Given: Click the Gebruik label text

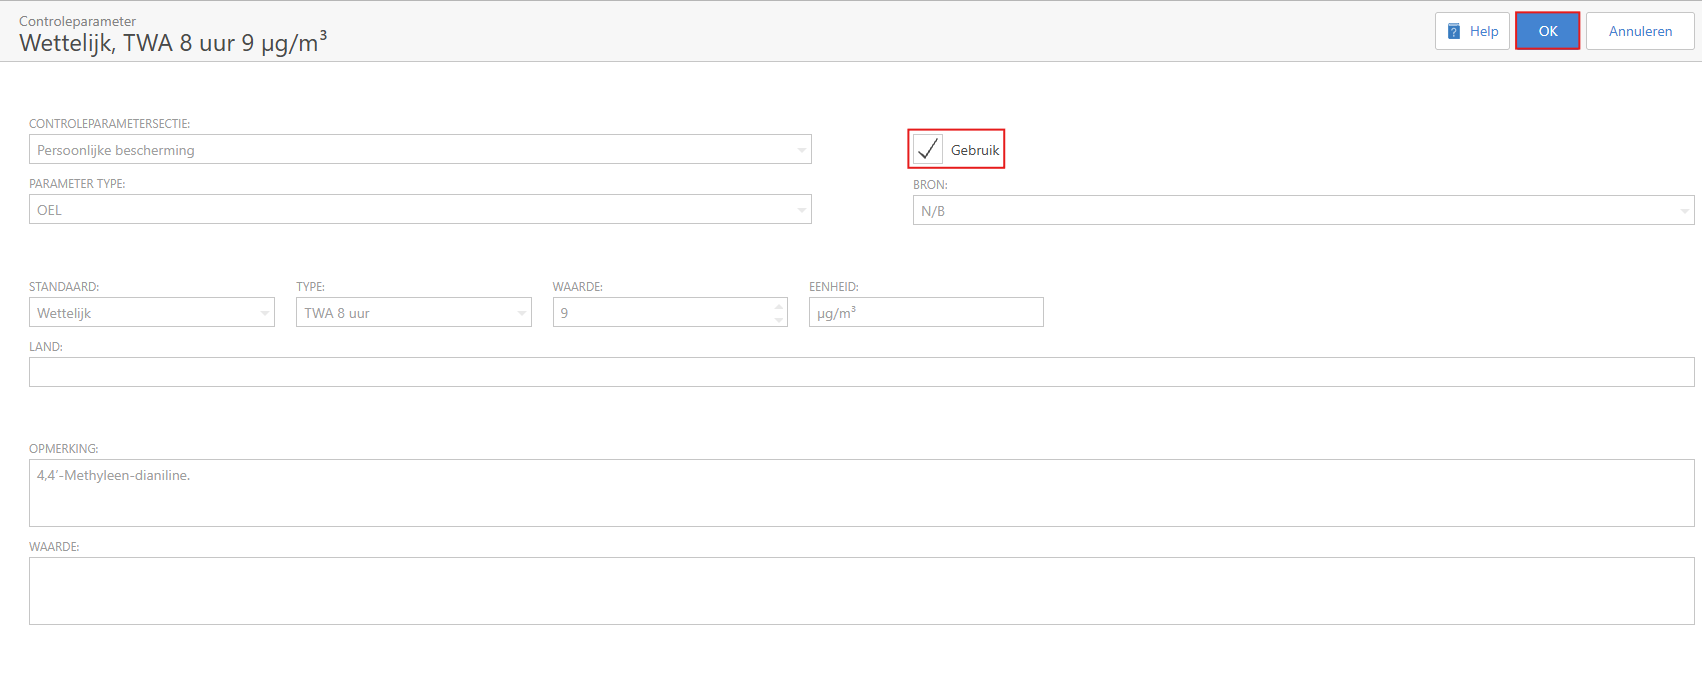Looking at the screenshot, I should 975,150.
